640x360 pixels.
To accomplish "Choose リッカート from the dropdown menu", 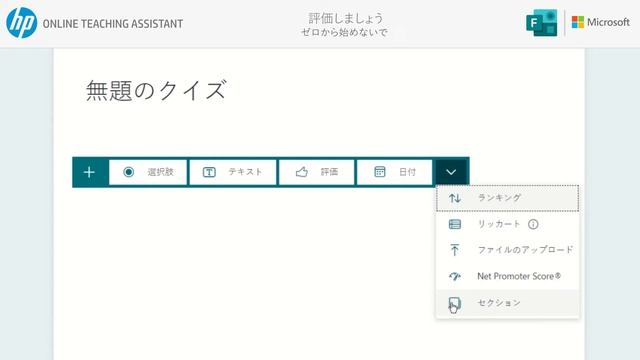I will click(x=507, y=224).
